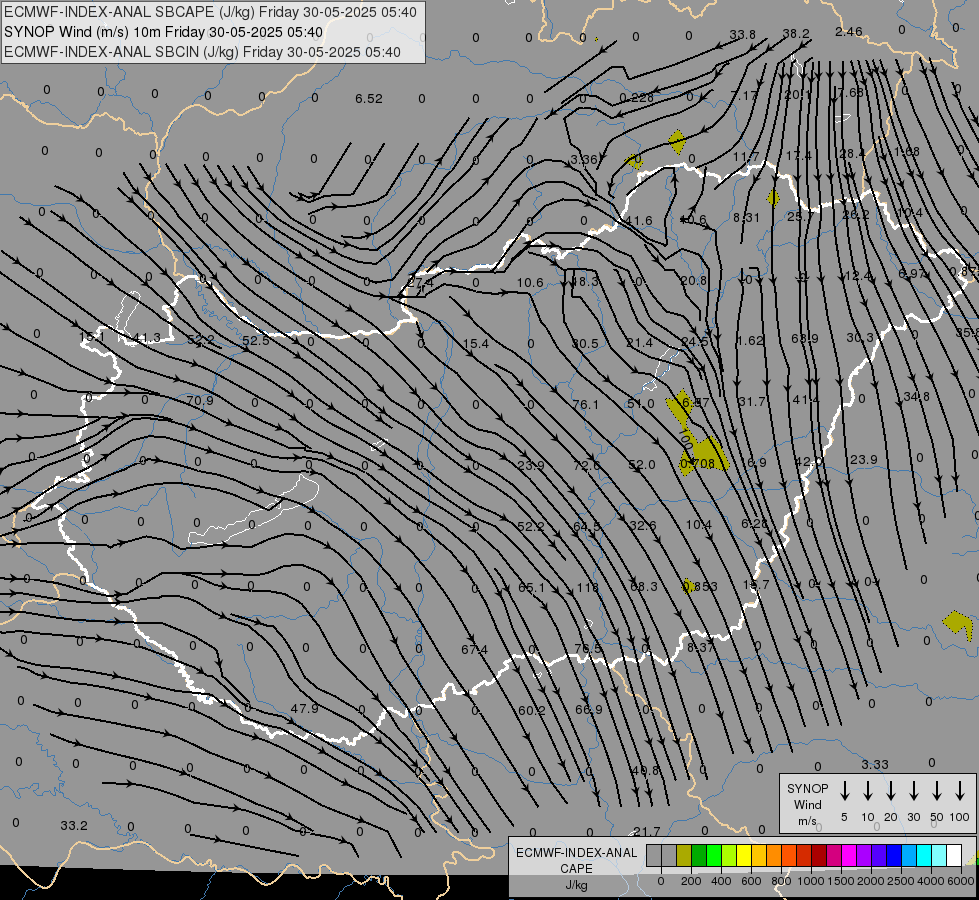Click the 2500 tick label on CAPE scale
This screenshot has height=900, width=979.
point(901,881)
